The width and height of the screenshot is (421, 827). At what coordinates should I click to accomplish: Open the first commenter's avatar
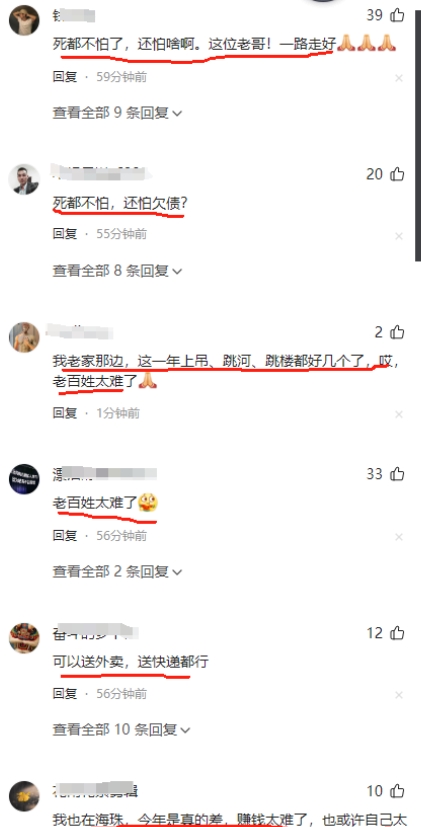click(x=24, y=21)
